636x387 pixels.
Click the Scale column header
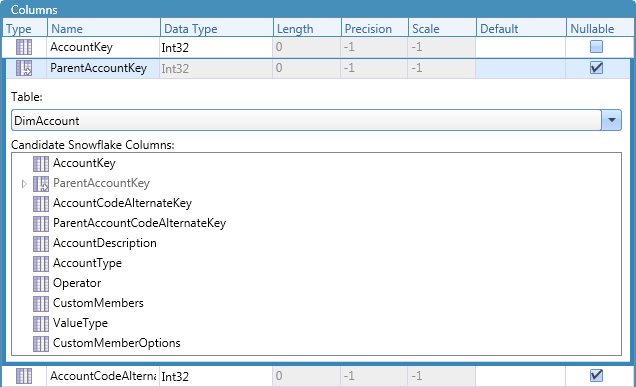(x=443, y=28)
